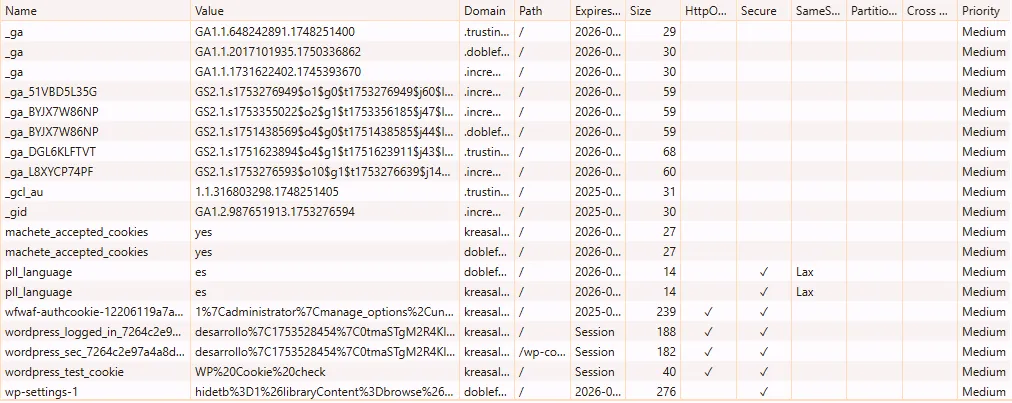1012x403 pixels.
Task: Sort by the Size column header
Action: pos(653,11)
